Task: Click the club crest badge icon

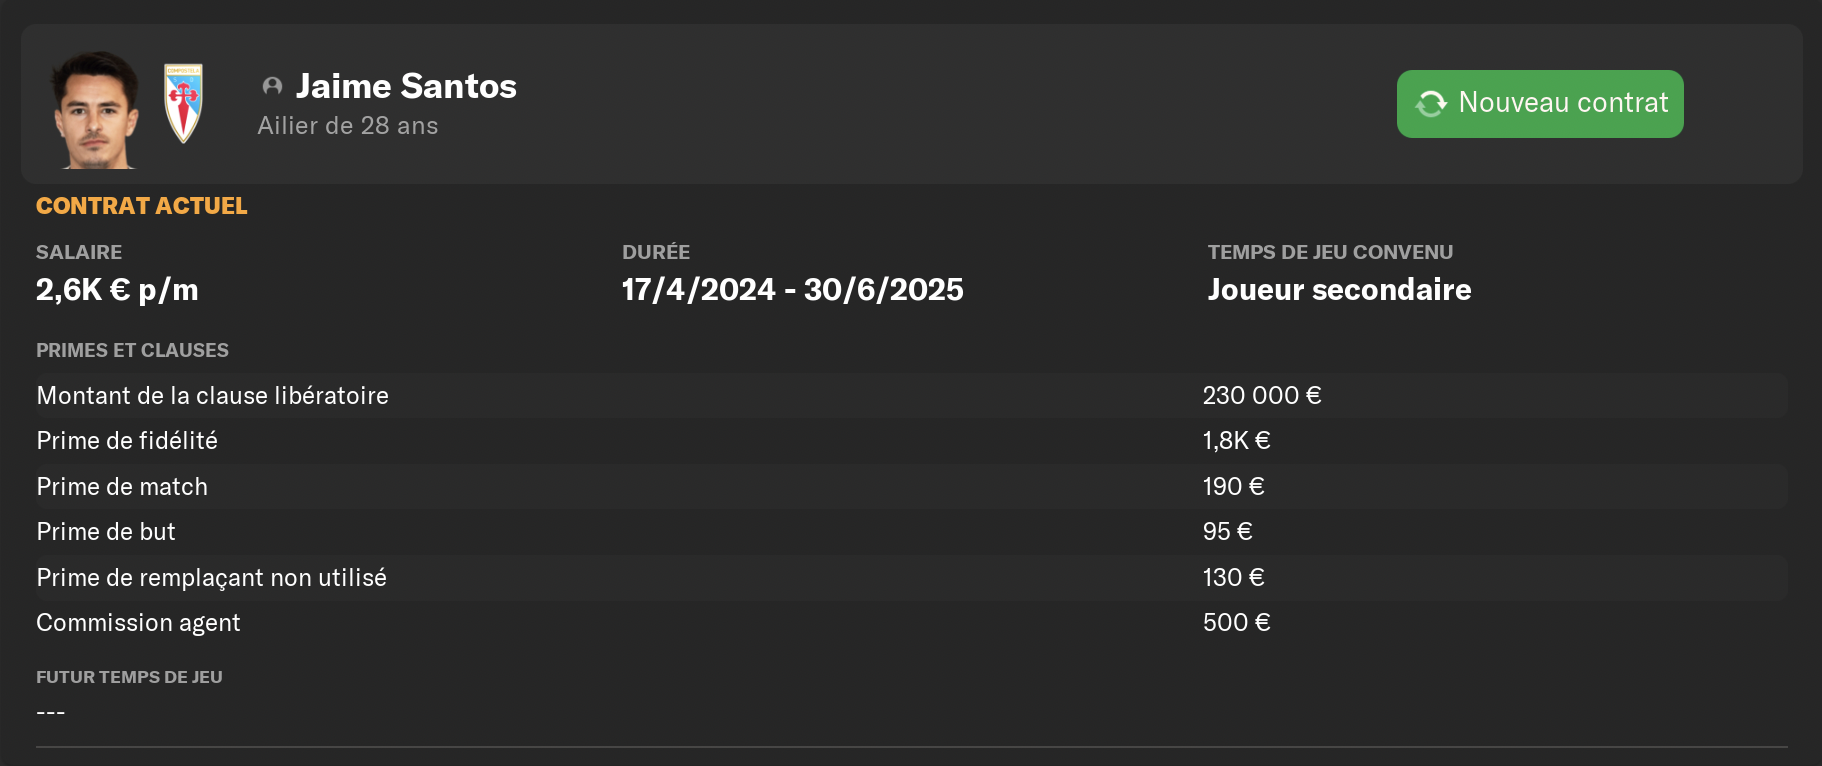Action: coord(184,103)
